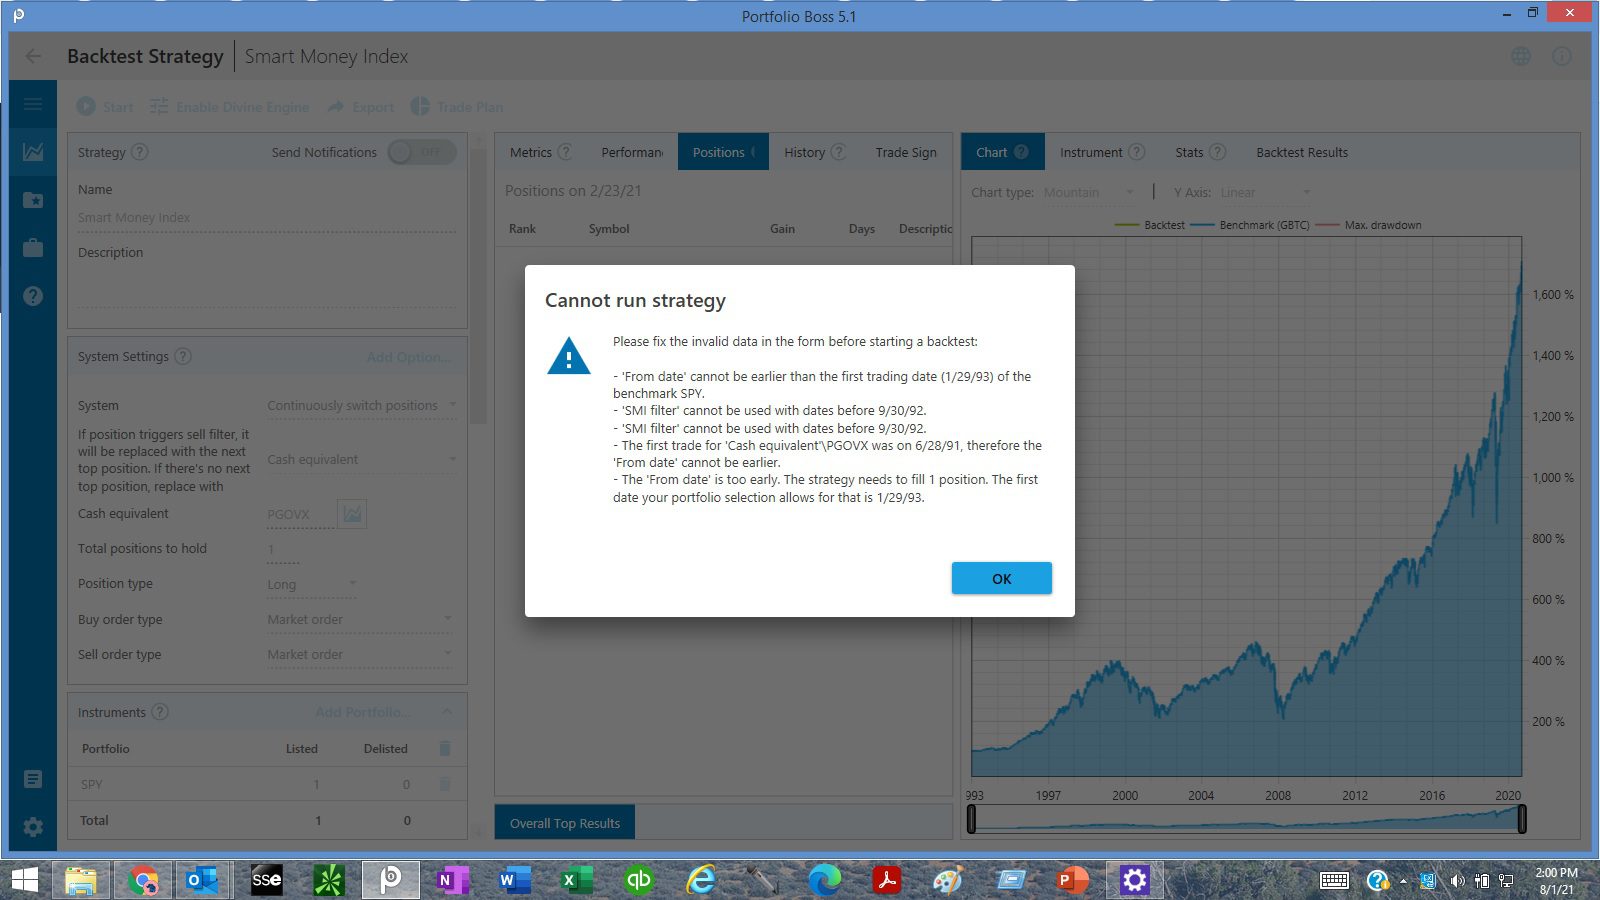The height and width of the screenshot is (900, 1600).
Task: Click the Total positions to hold field
Action: 283,549
